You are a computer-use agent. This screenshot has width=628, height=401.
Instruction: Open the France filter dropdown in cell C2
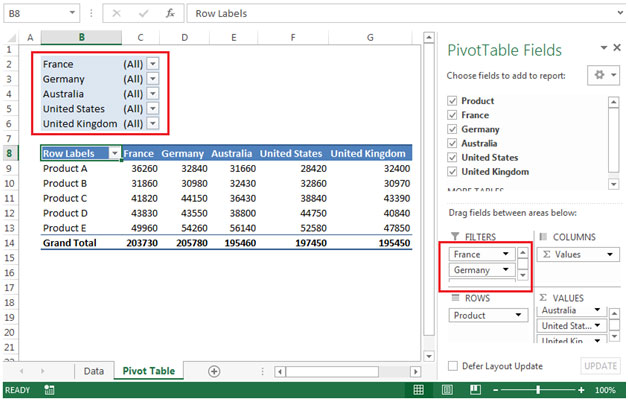[x=153, y=64]
